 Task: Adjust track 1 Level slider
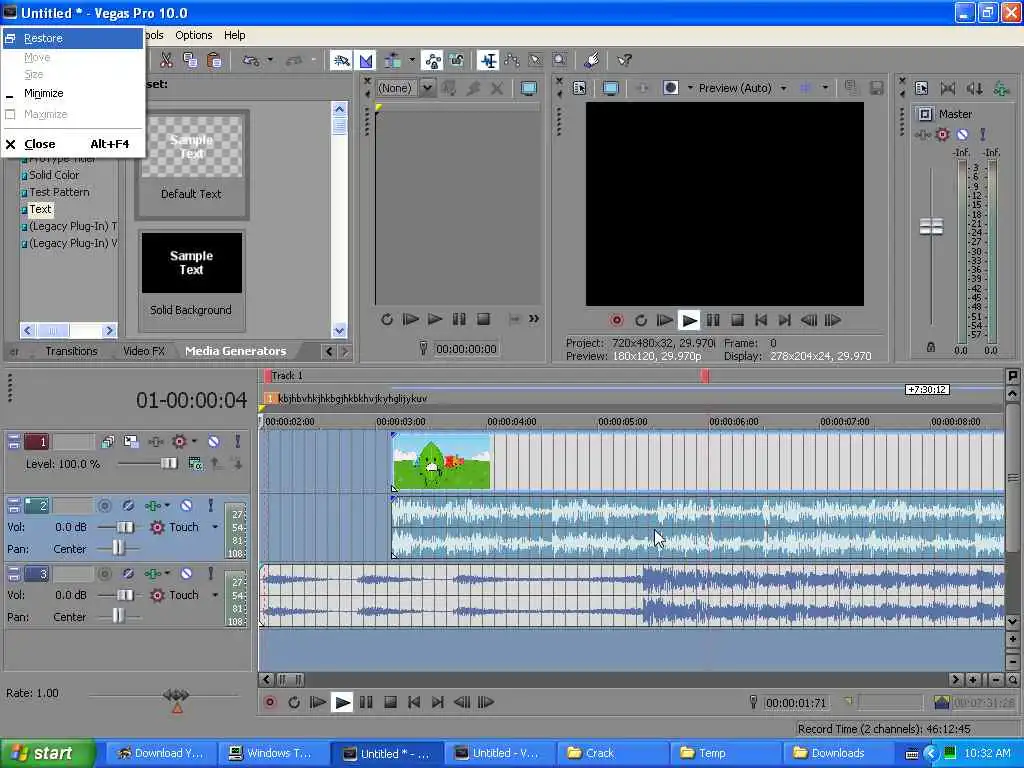[168, 464]
